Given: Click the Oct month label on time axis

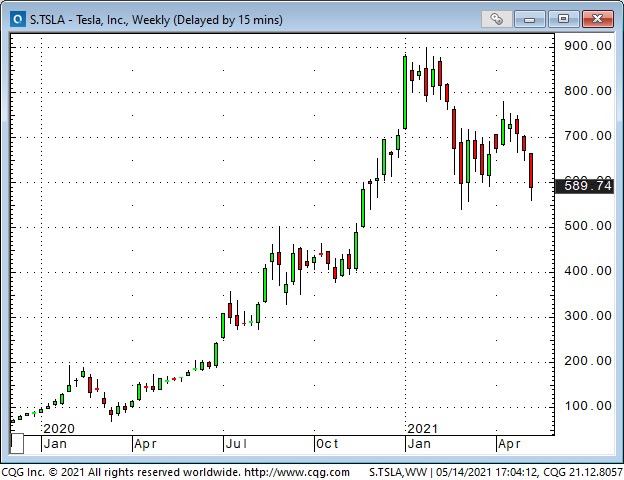Looking at the screenshot, I should [327, 443].
